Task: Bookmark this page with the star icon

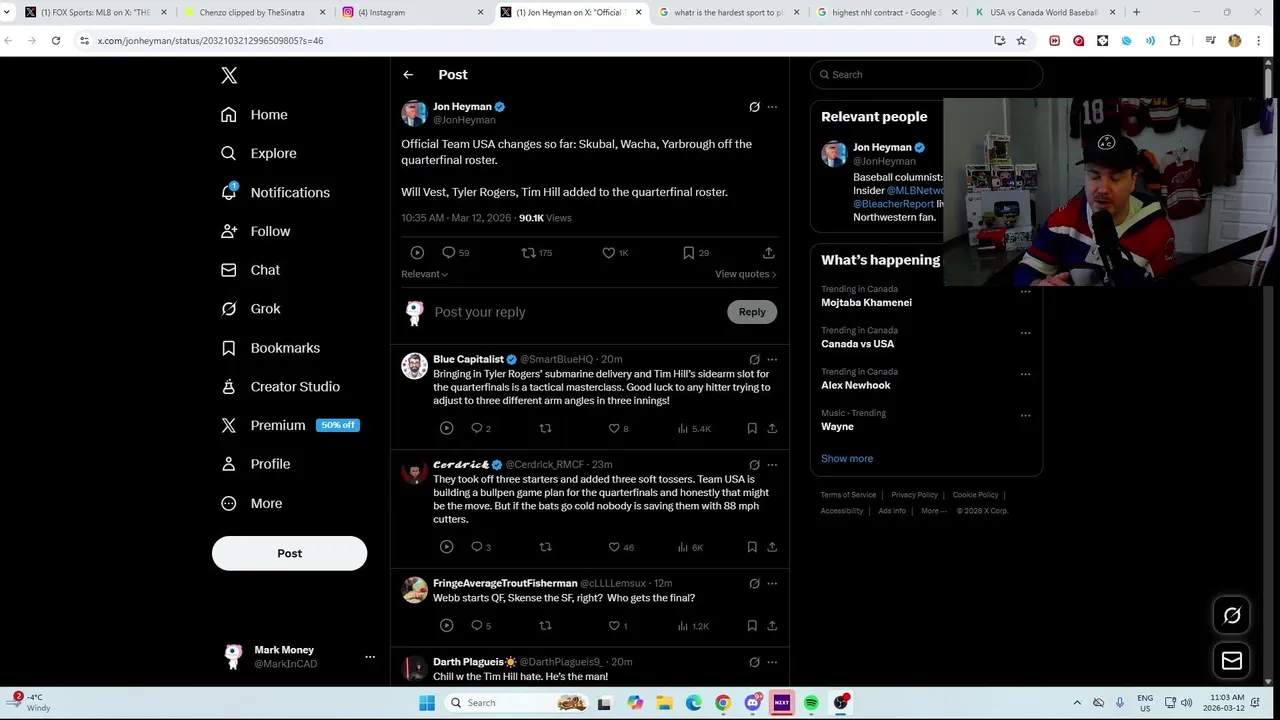Action: 1021,41
